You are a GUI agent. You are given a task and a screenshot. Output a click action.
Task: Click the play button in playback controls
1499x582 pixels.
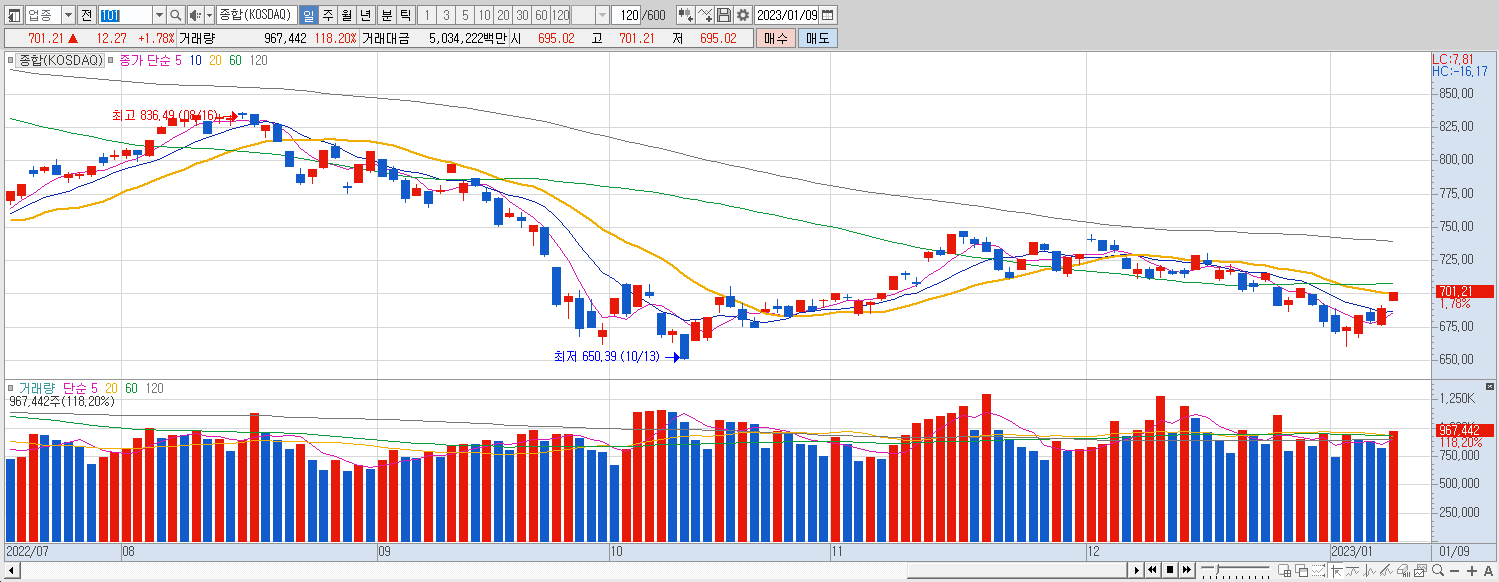tap(1137, 570)
